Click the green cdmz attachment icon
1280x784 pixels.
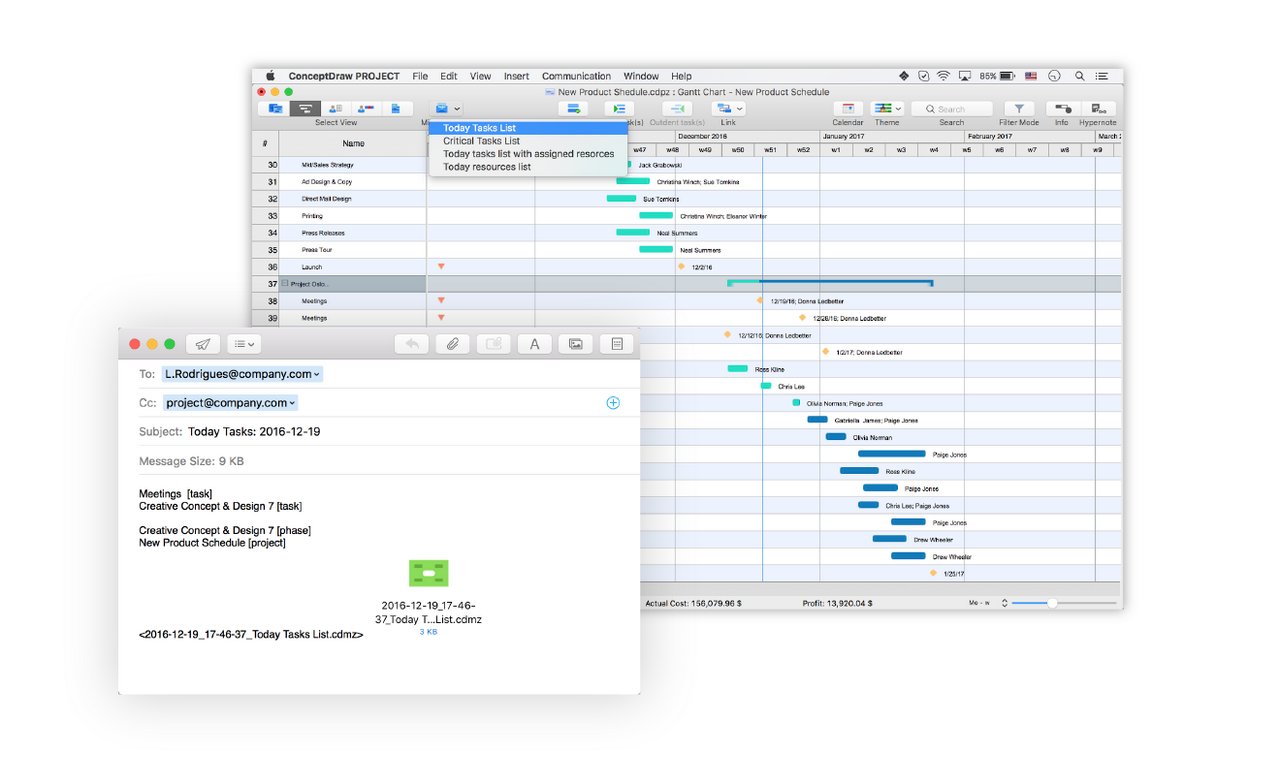429,573
